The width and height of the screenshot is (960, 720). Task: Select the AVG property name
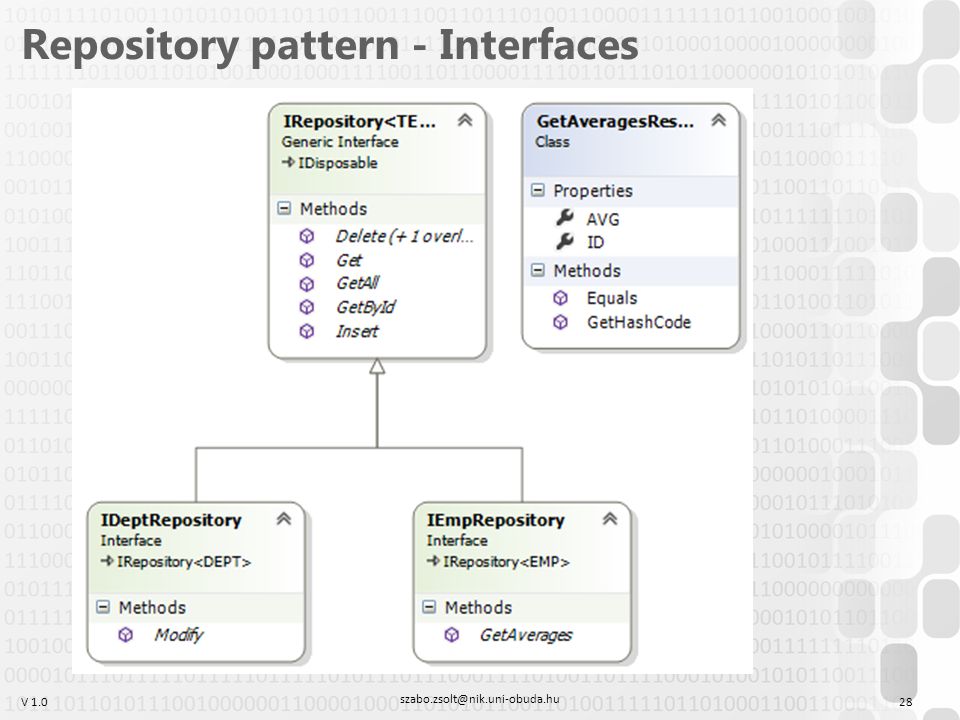pyautogui.click(x=603, y=219)
